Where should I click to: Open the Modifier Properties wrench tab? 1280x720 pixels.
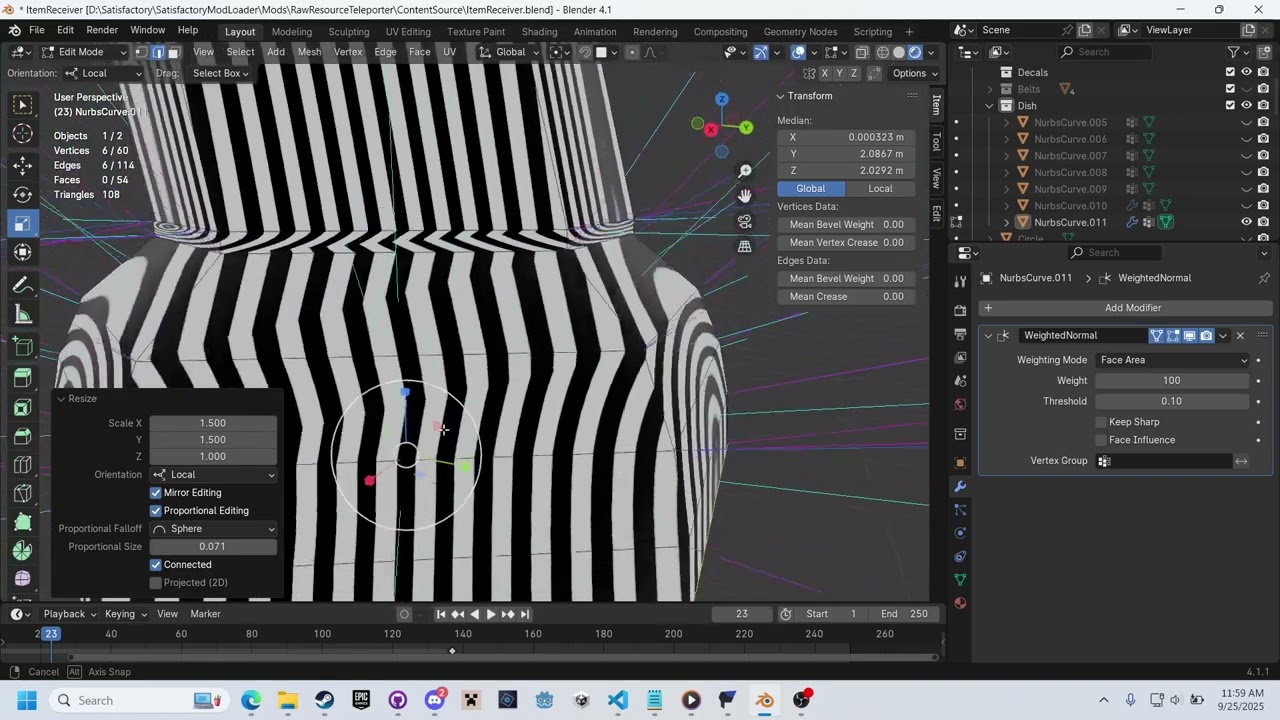tap(960, 486)
